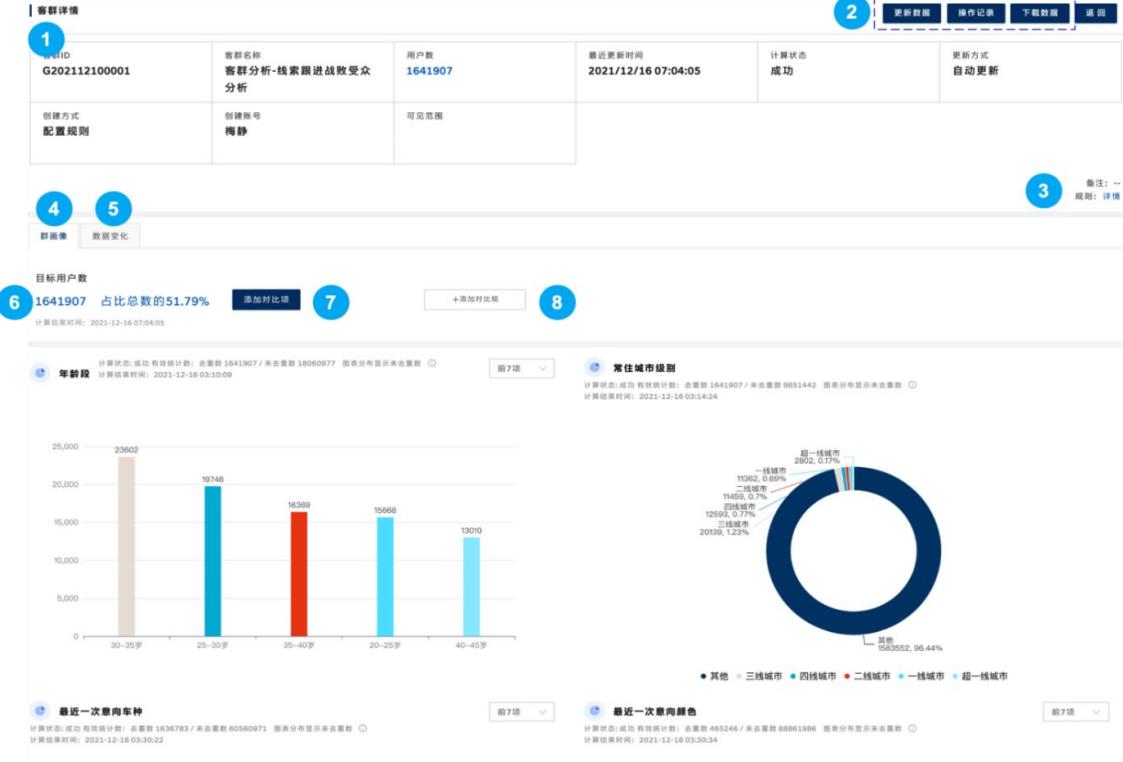Click the 更新数据 button
This screenshot has height=762, width=1123.
tap(911, 14)
